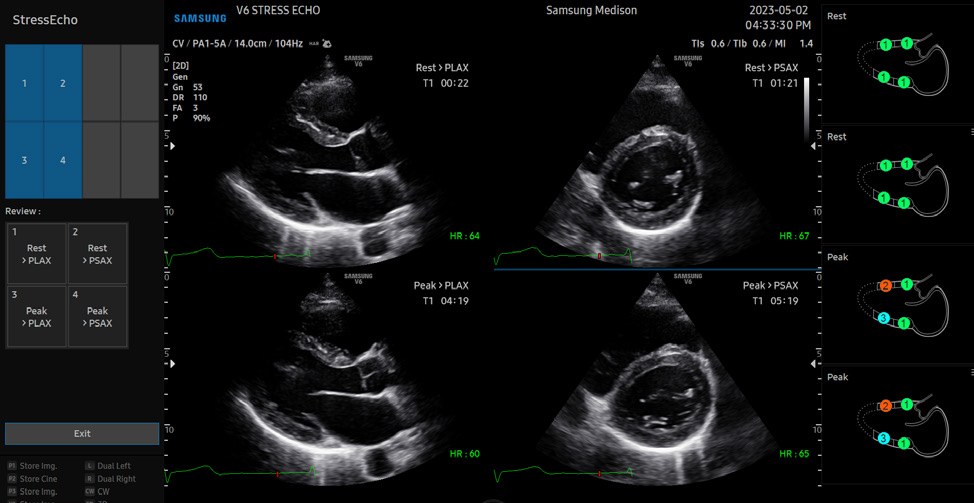Select the L Dual Left icon
This screenshot has width=974, height=503.
click(x=89, y=466)
